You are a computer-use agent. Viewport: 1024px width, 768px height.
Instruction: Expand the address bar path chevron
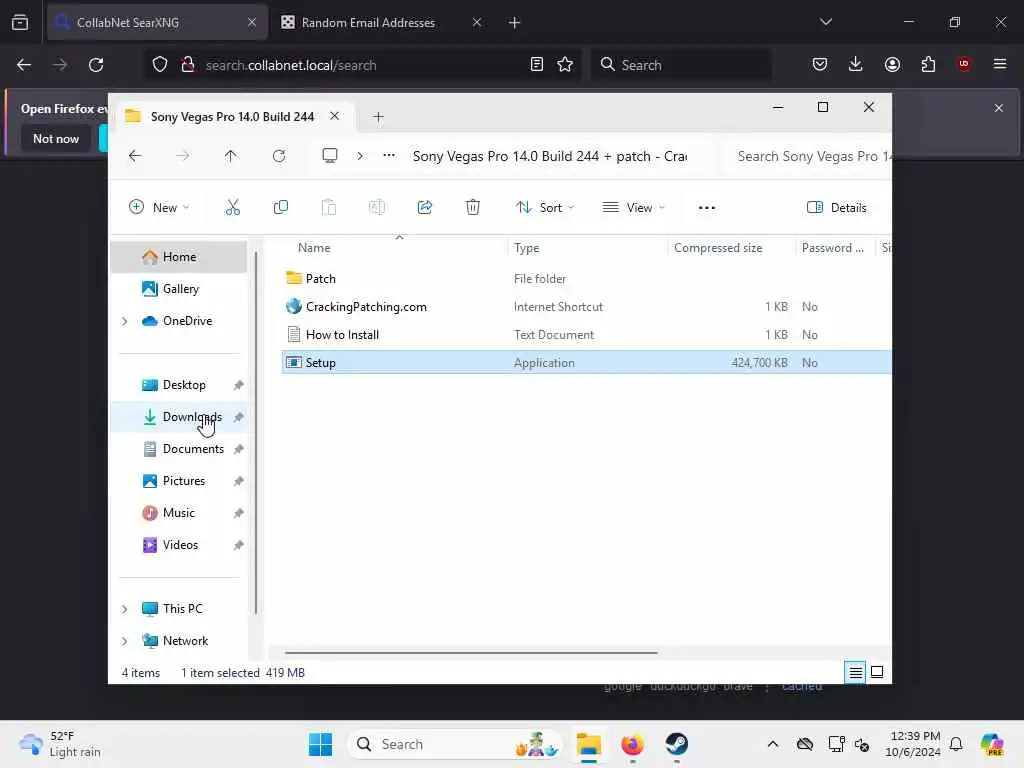click(x=360, y=156)
